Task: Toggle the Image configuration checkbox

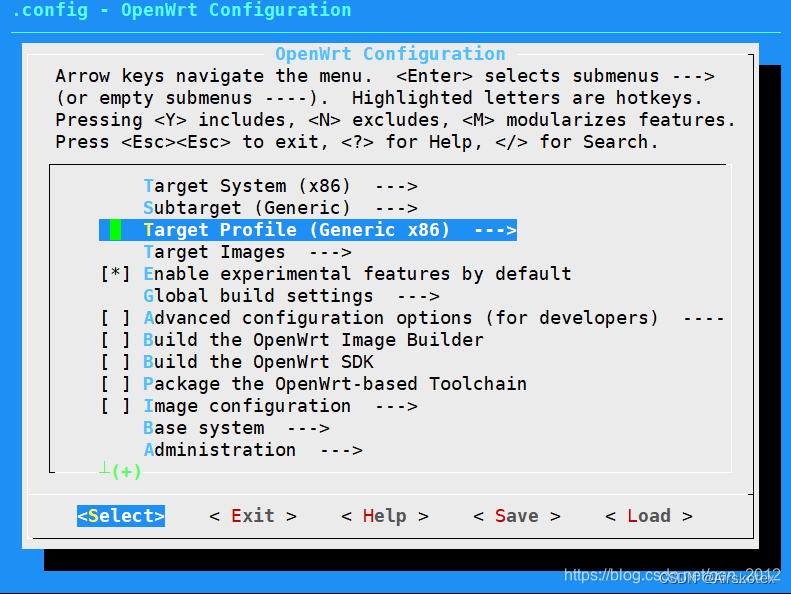Action: click(x=116, y=406)
